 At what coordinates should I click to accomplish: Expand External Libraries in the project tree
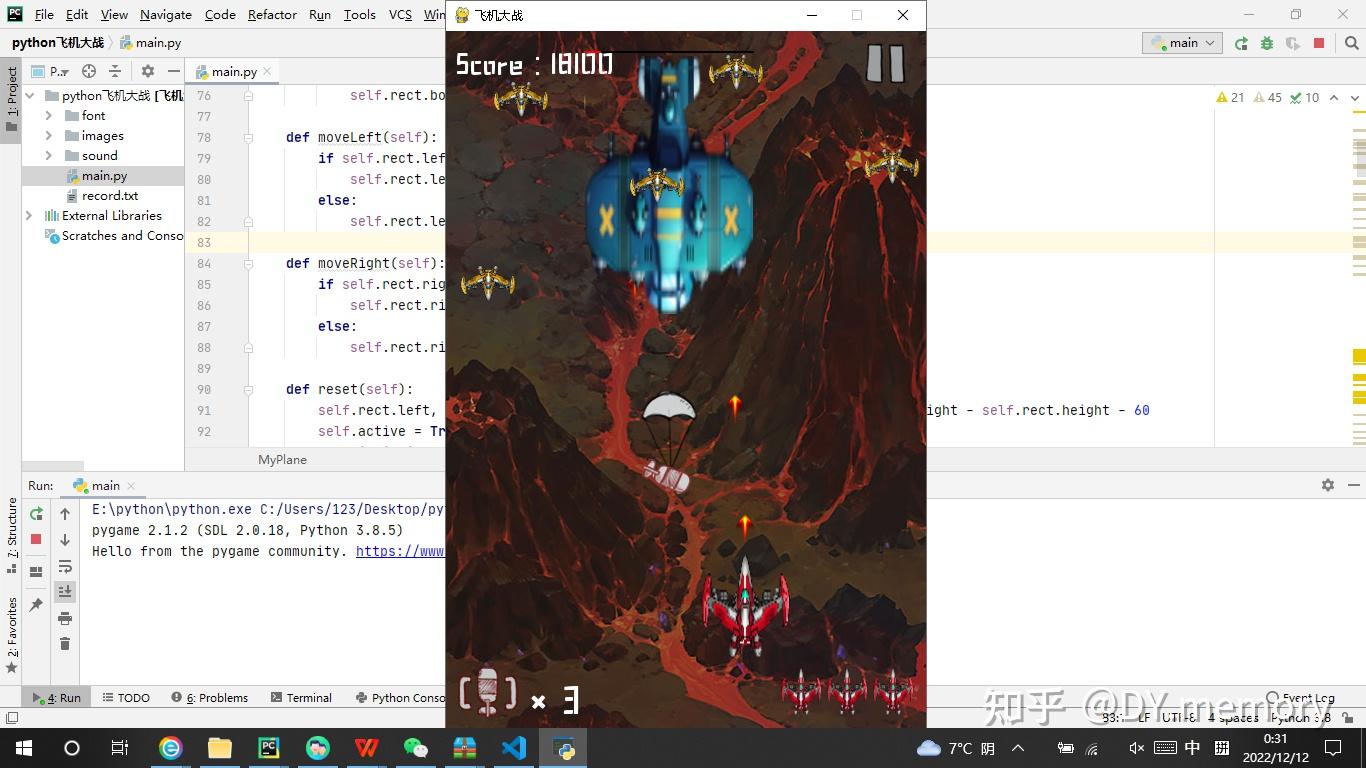pos(27,215)
